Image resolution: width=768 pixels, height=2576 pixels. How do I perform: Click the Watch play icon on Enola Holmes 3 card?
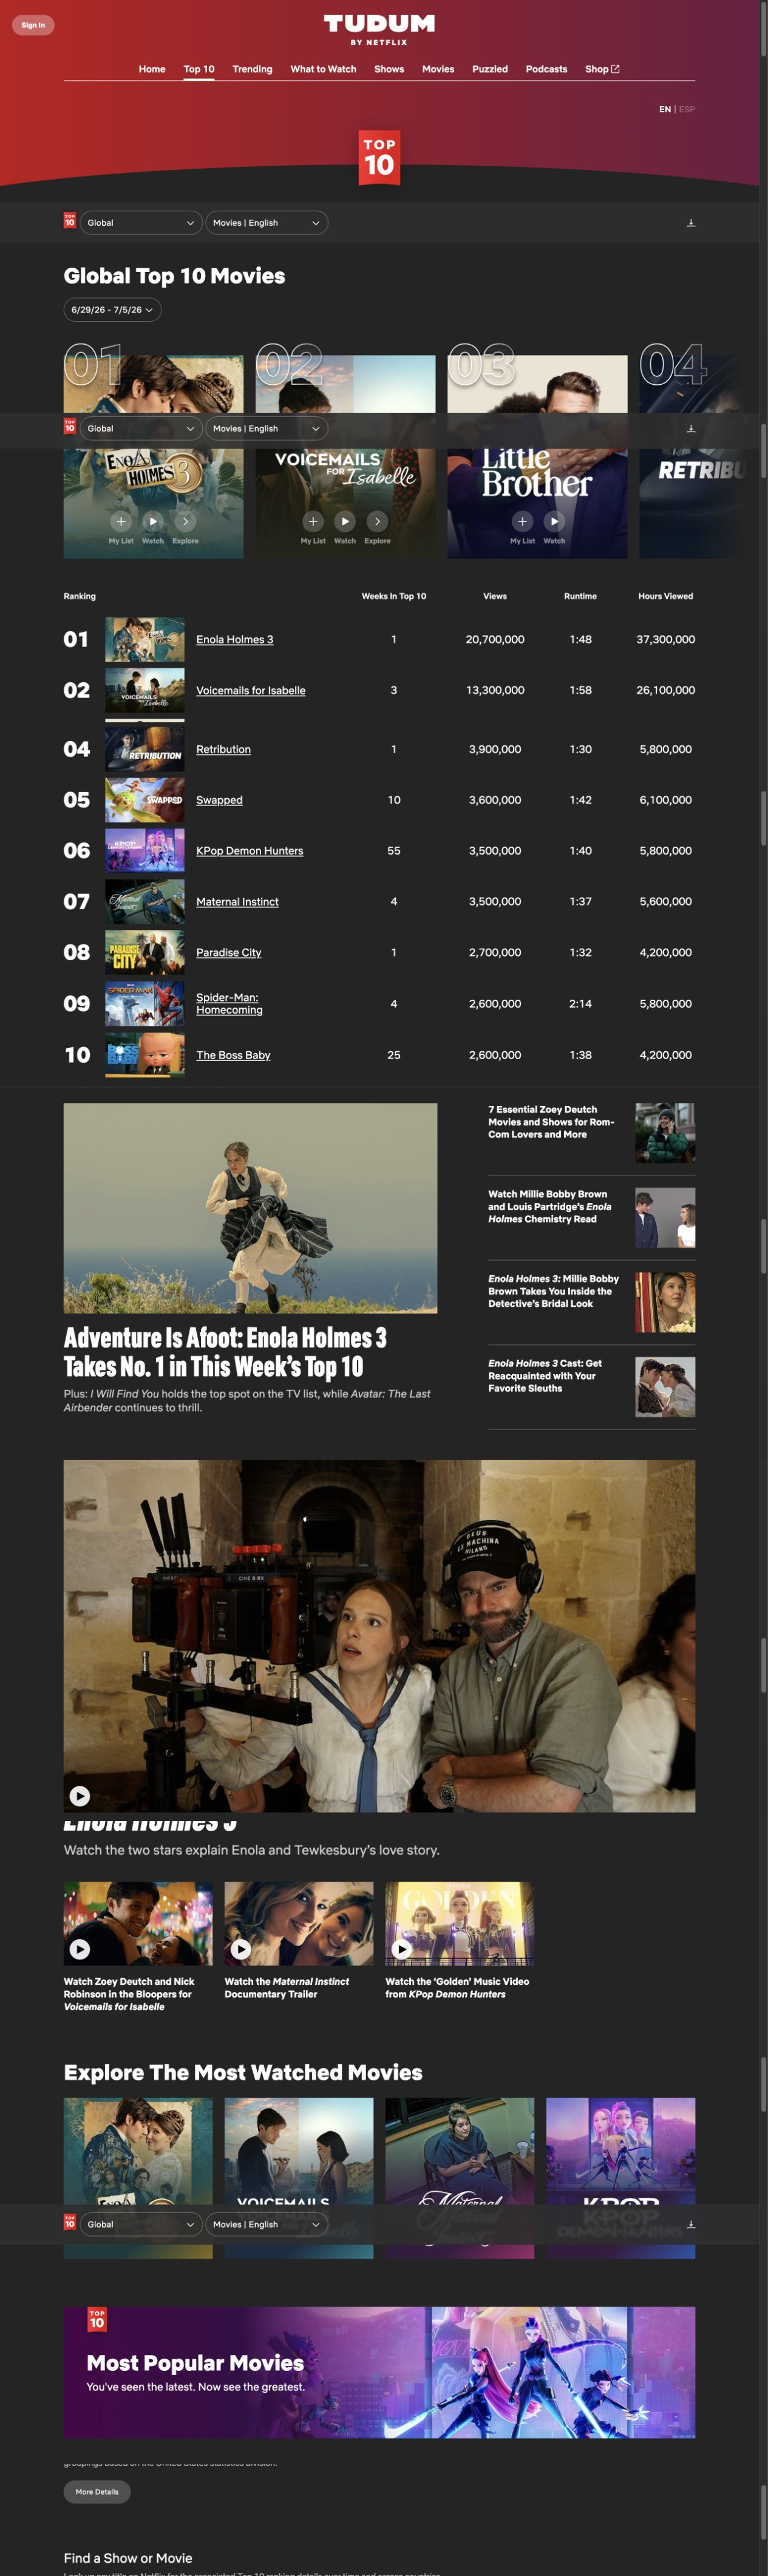(x=153, y=521)
